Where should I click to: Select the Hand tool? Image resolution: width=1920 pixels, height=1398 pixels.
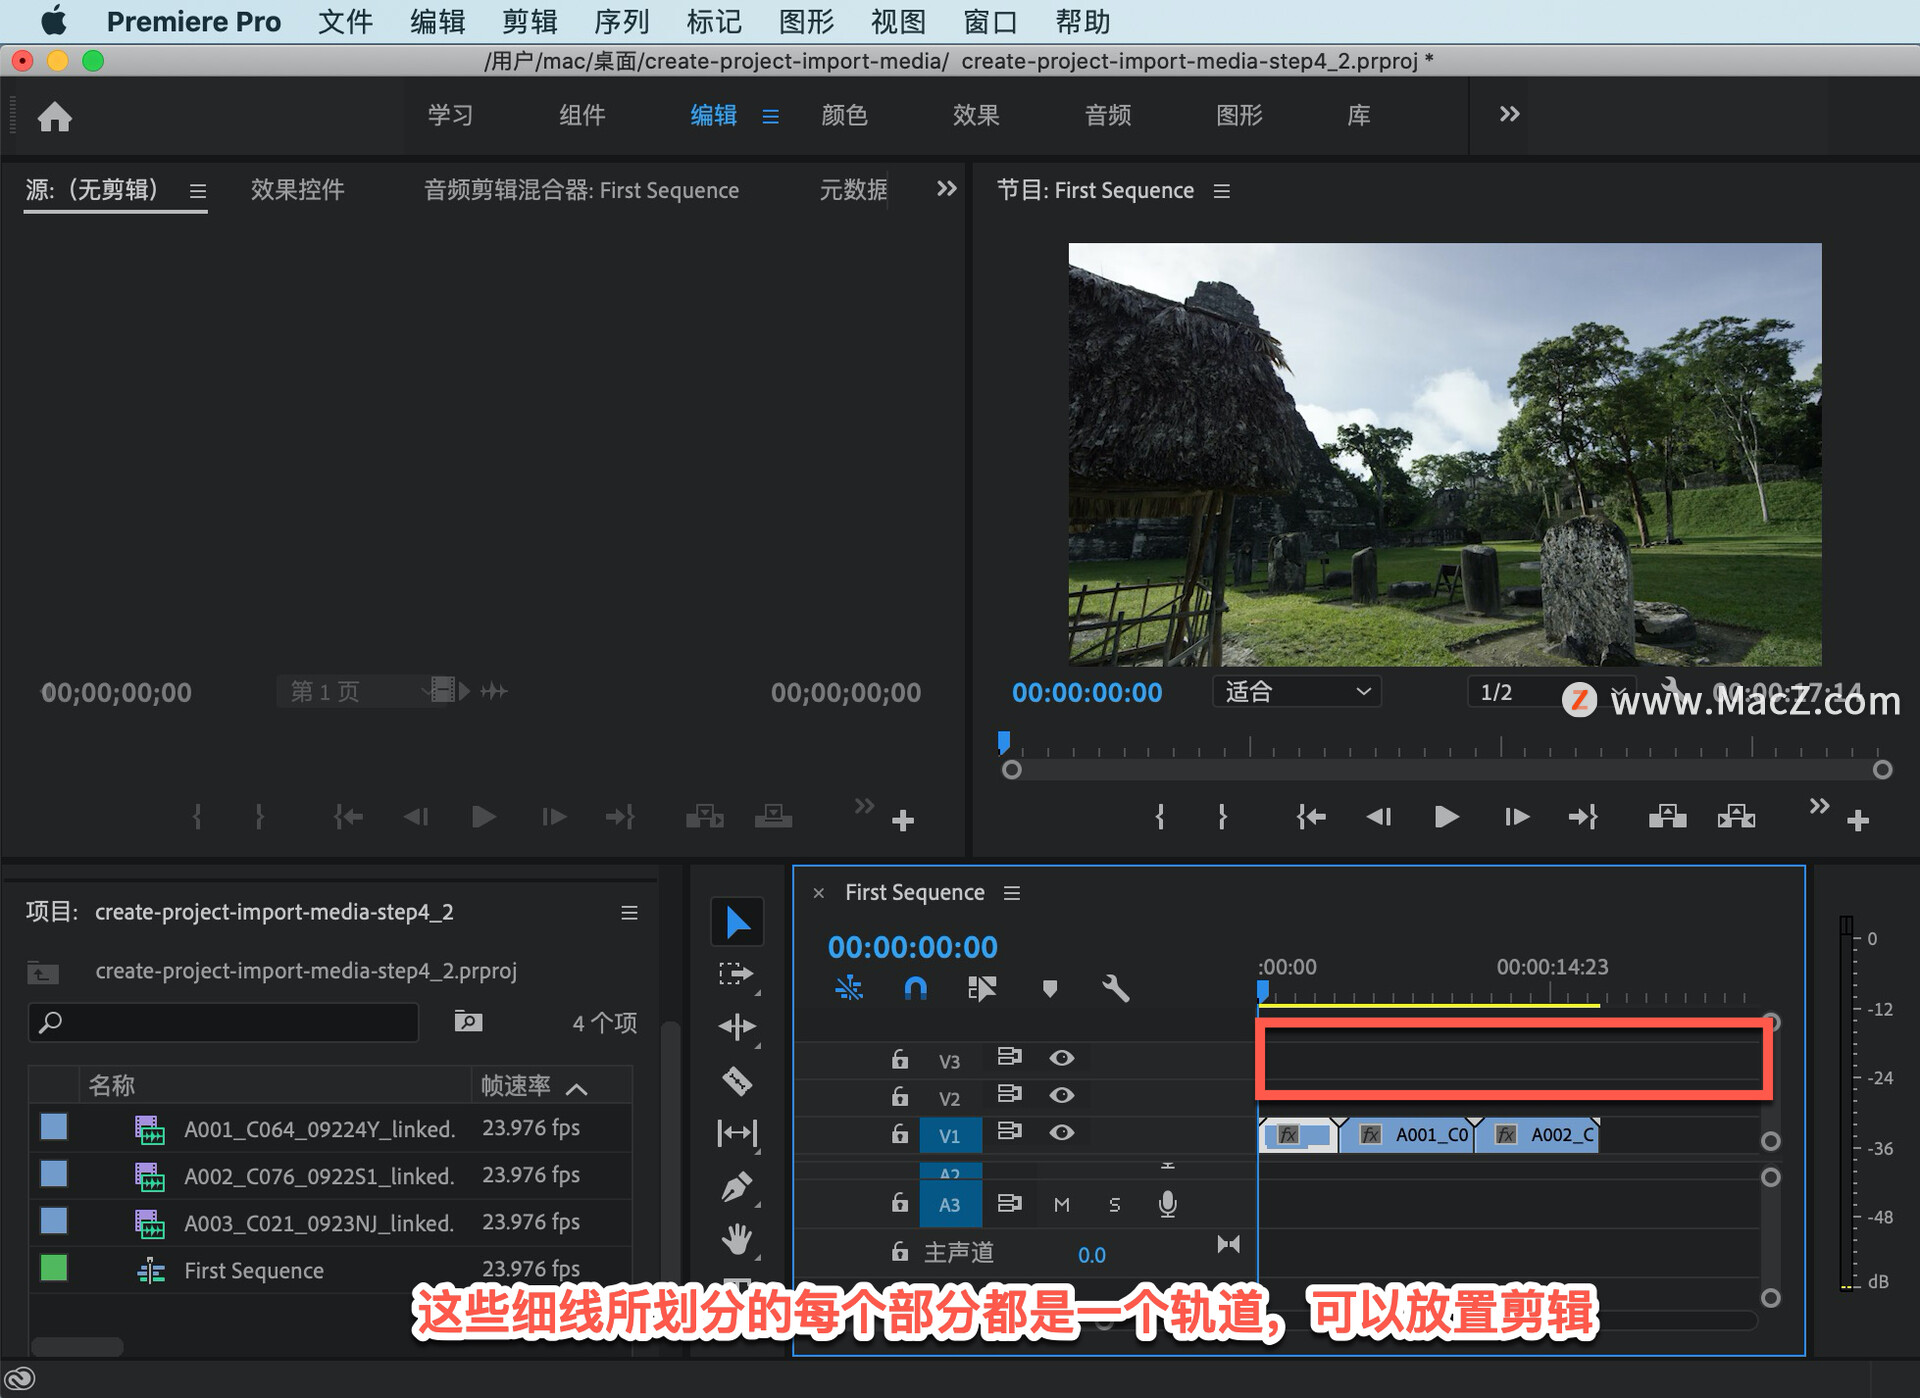point(737,1240)
